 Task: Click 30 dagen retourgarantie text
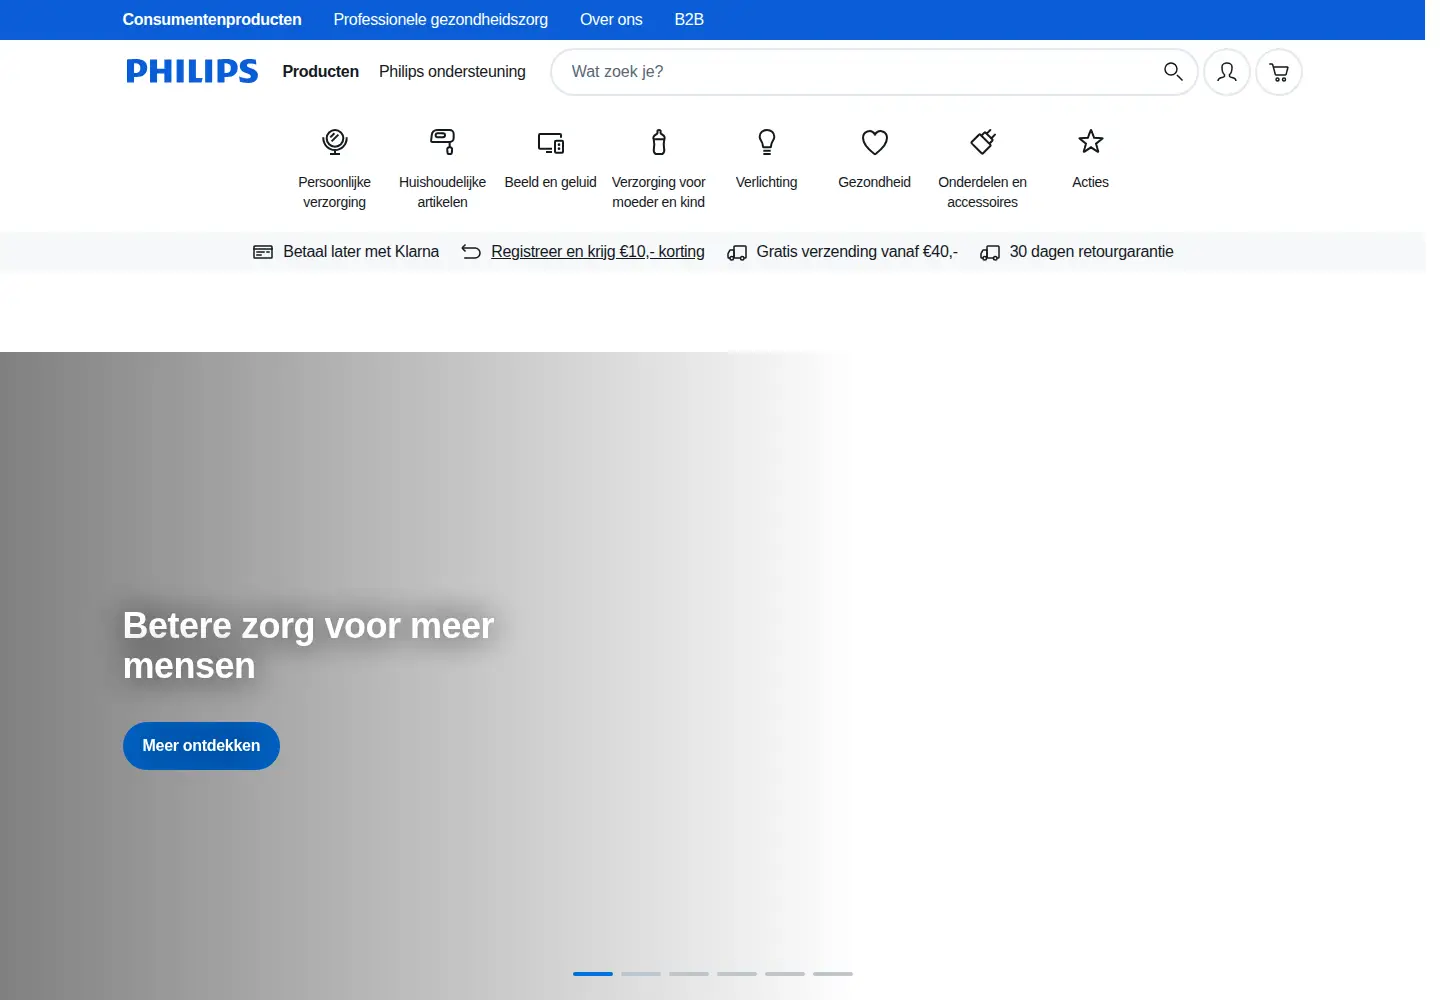1091,252
